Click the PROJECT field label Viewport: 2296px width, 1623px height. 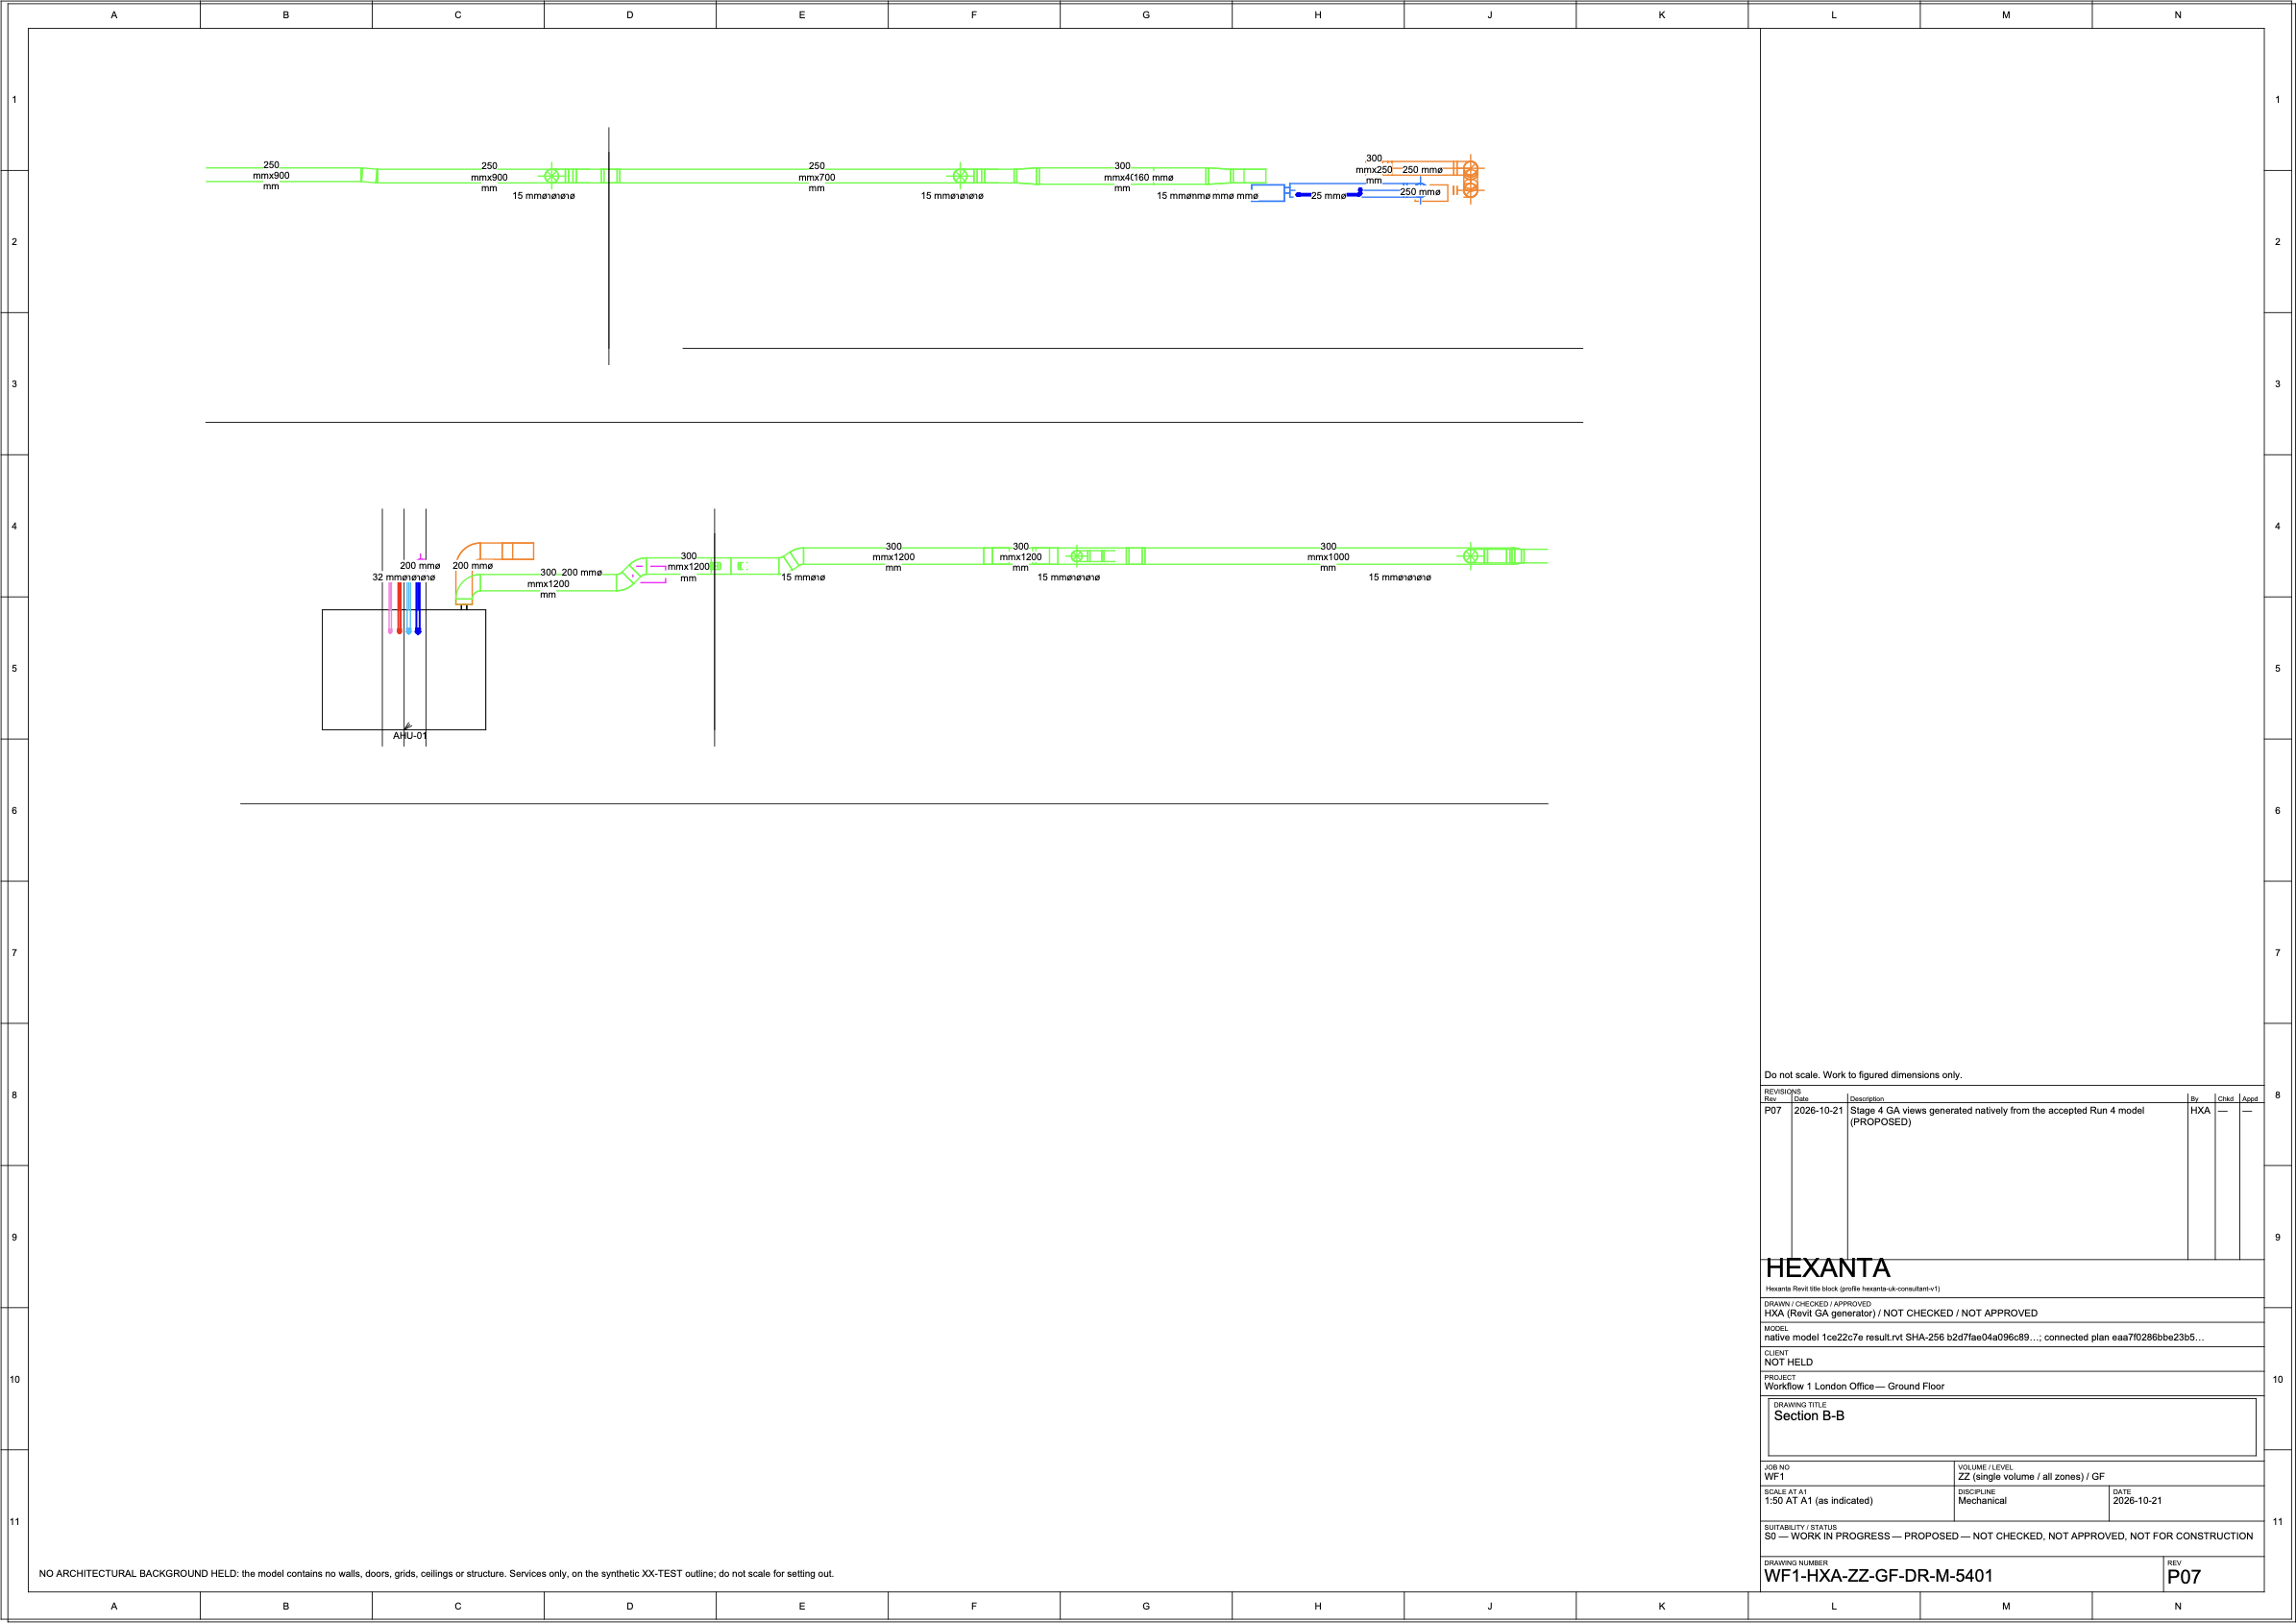1780,1378
